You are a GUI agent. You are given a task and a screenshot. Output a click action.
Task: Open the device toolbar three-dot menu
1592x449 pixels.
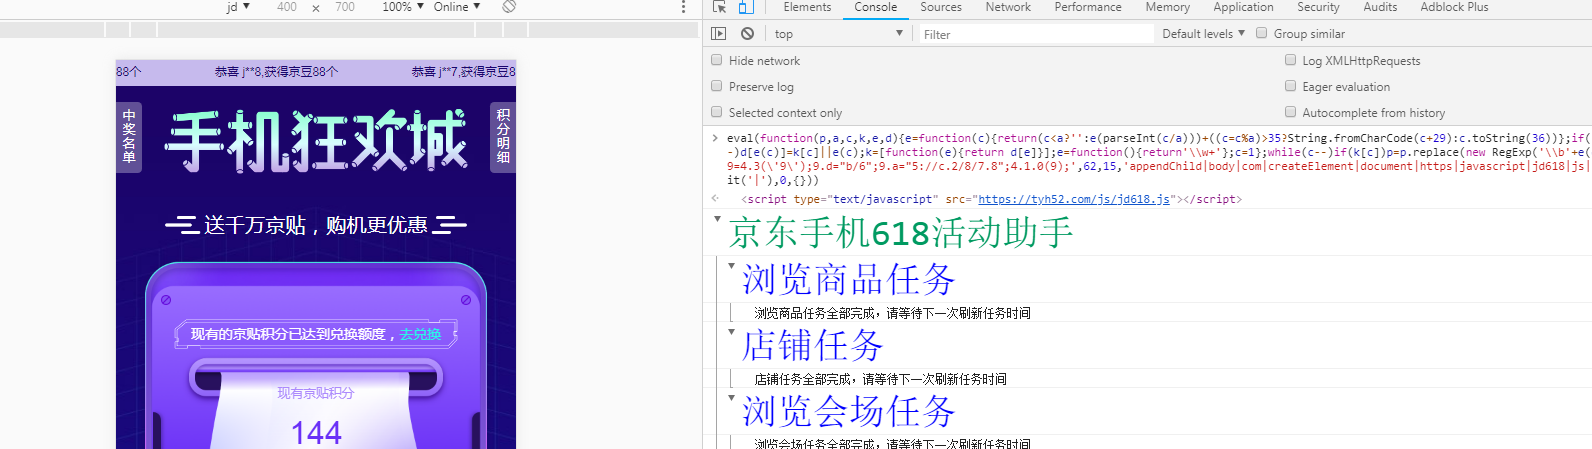(x=684, y=7)
